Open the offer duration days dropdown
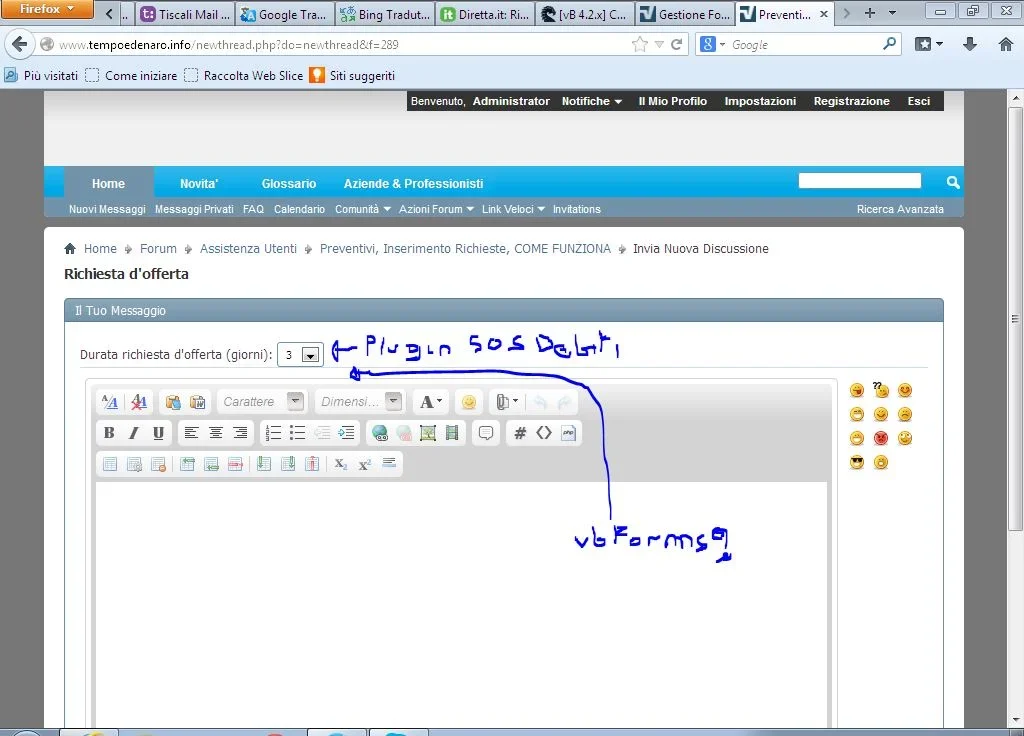 pos(300,355)
